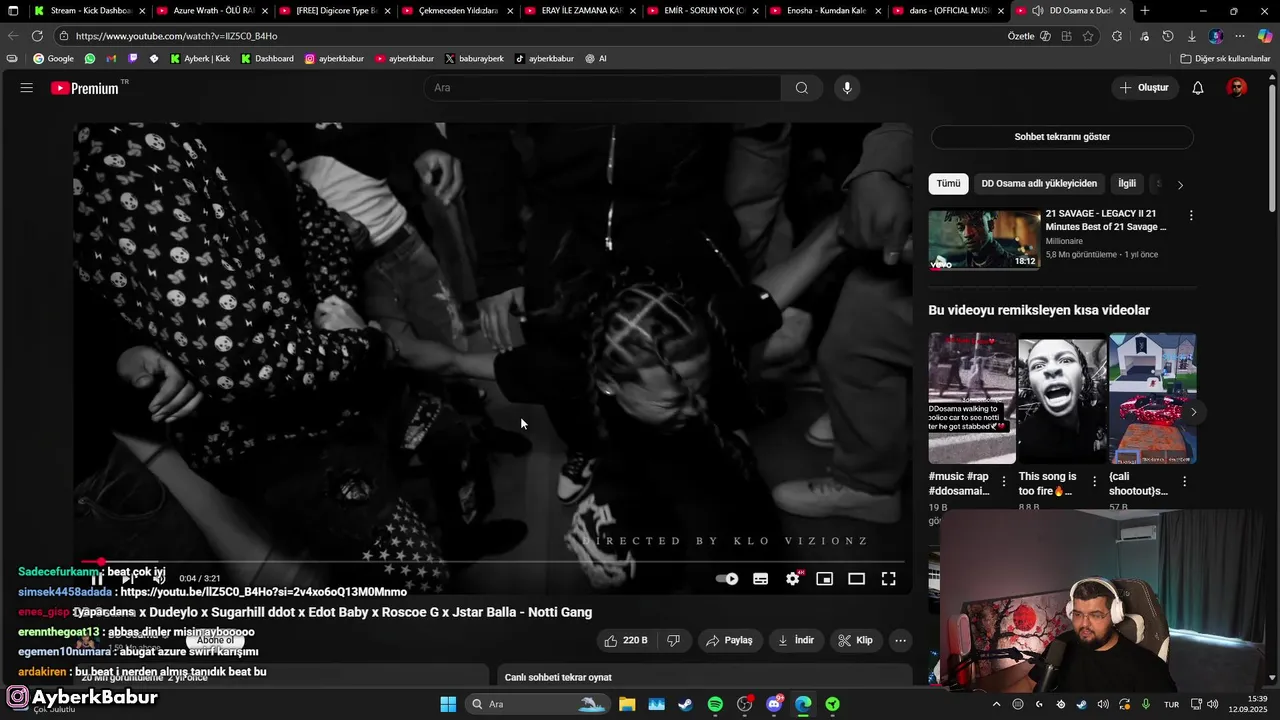Seek on the video progress bar
The width and height of the screenshot is (1280, 720).
[x=492, y=562]
